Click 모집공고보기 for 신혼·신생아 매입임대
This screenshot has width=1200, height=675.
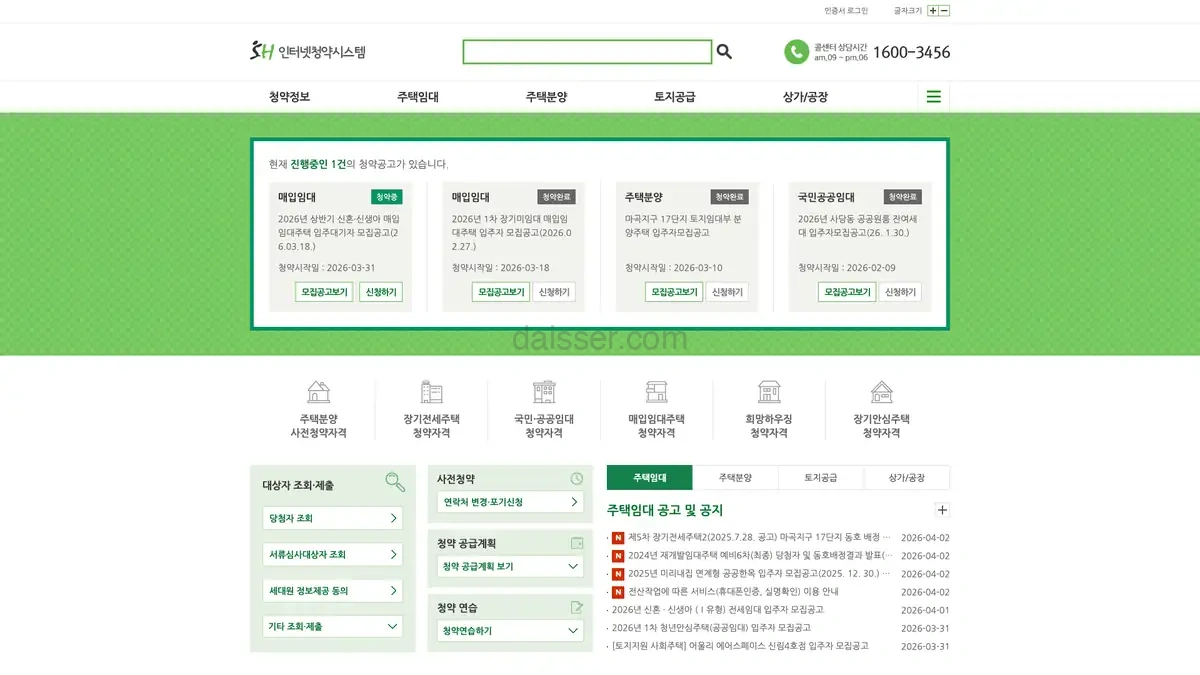(x=326, y=292)
